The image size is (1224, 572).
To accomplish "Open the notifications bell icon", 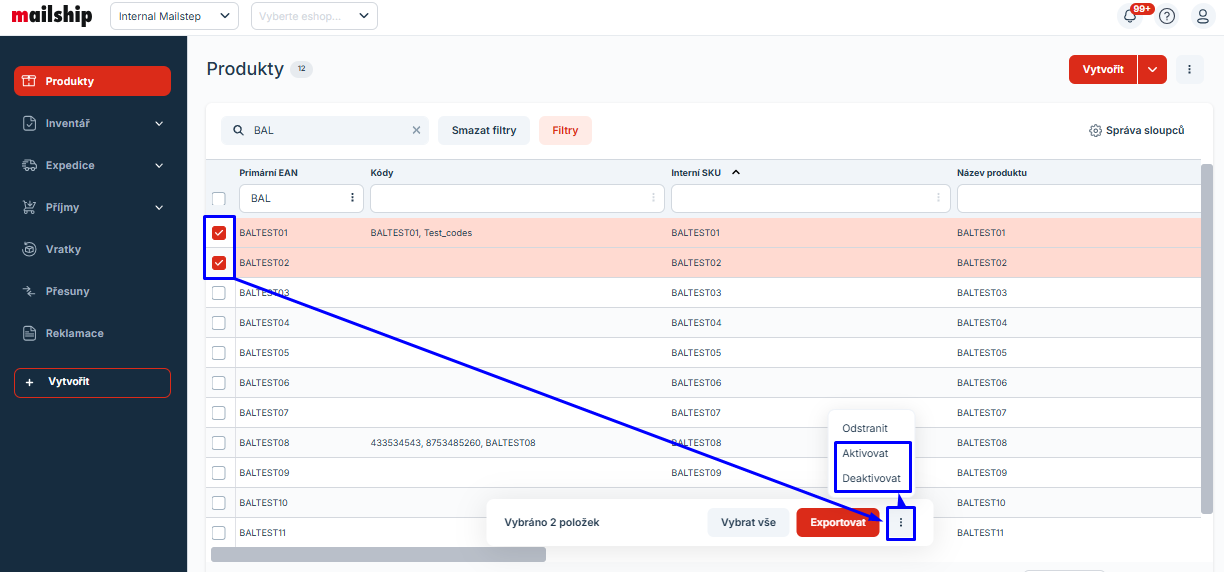I will pos(1130,16).
